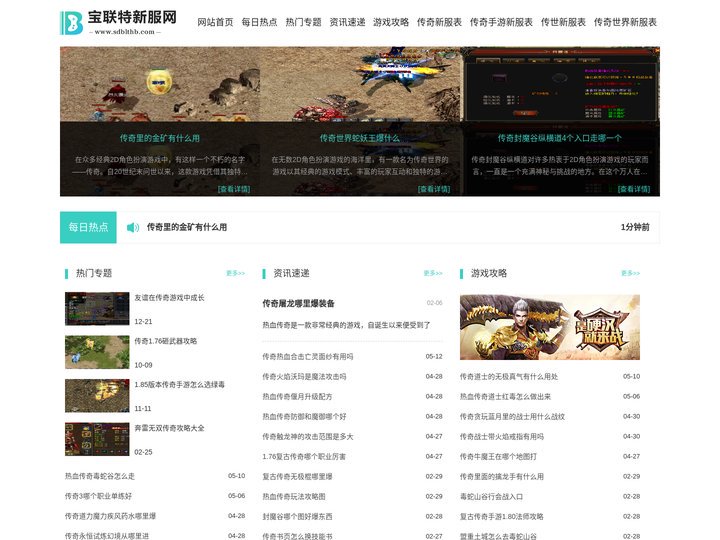Viewport: 720px width, 540px height.
Task: Open the link 传奇1.76砸武器攻略
Action: click(166, 341)
